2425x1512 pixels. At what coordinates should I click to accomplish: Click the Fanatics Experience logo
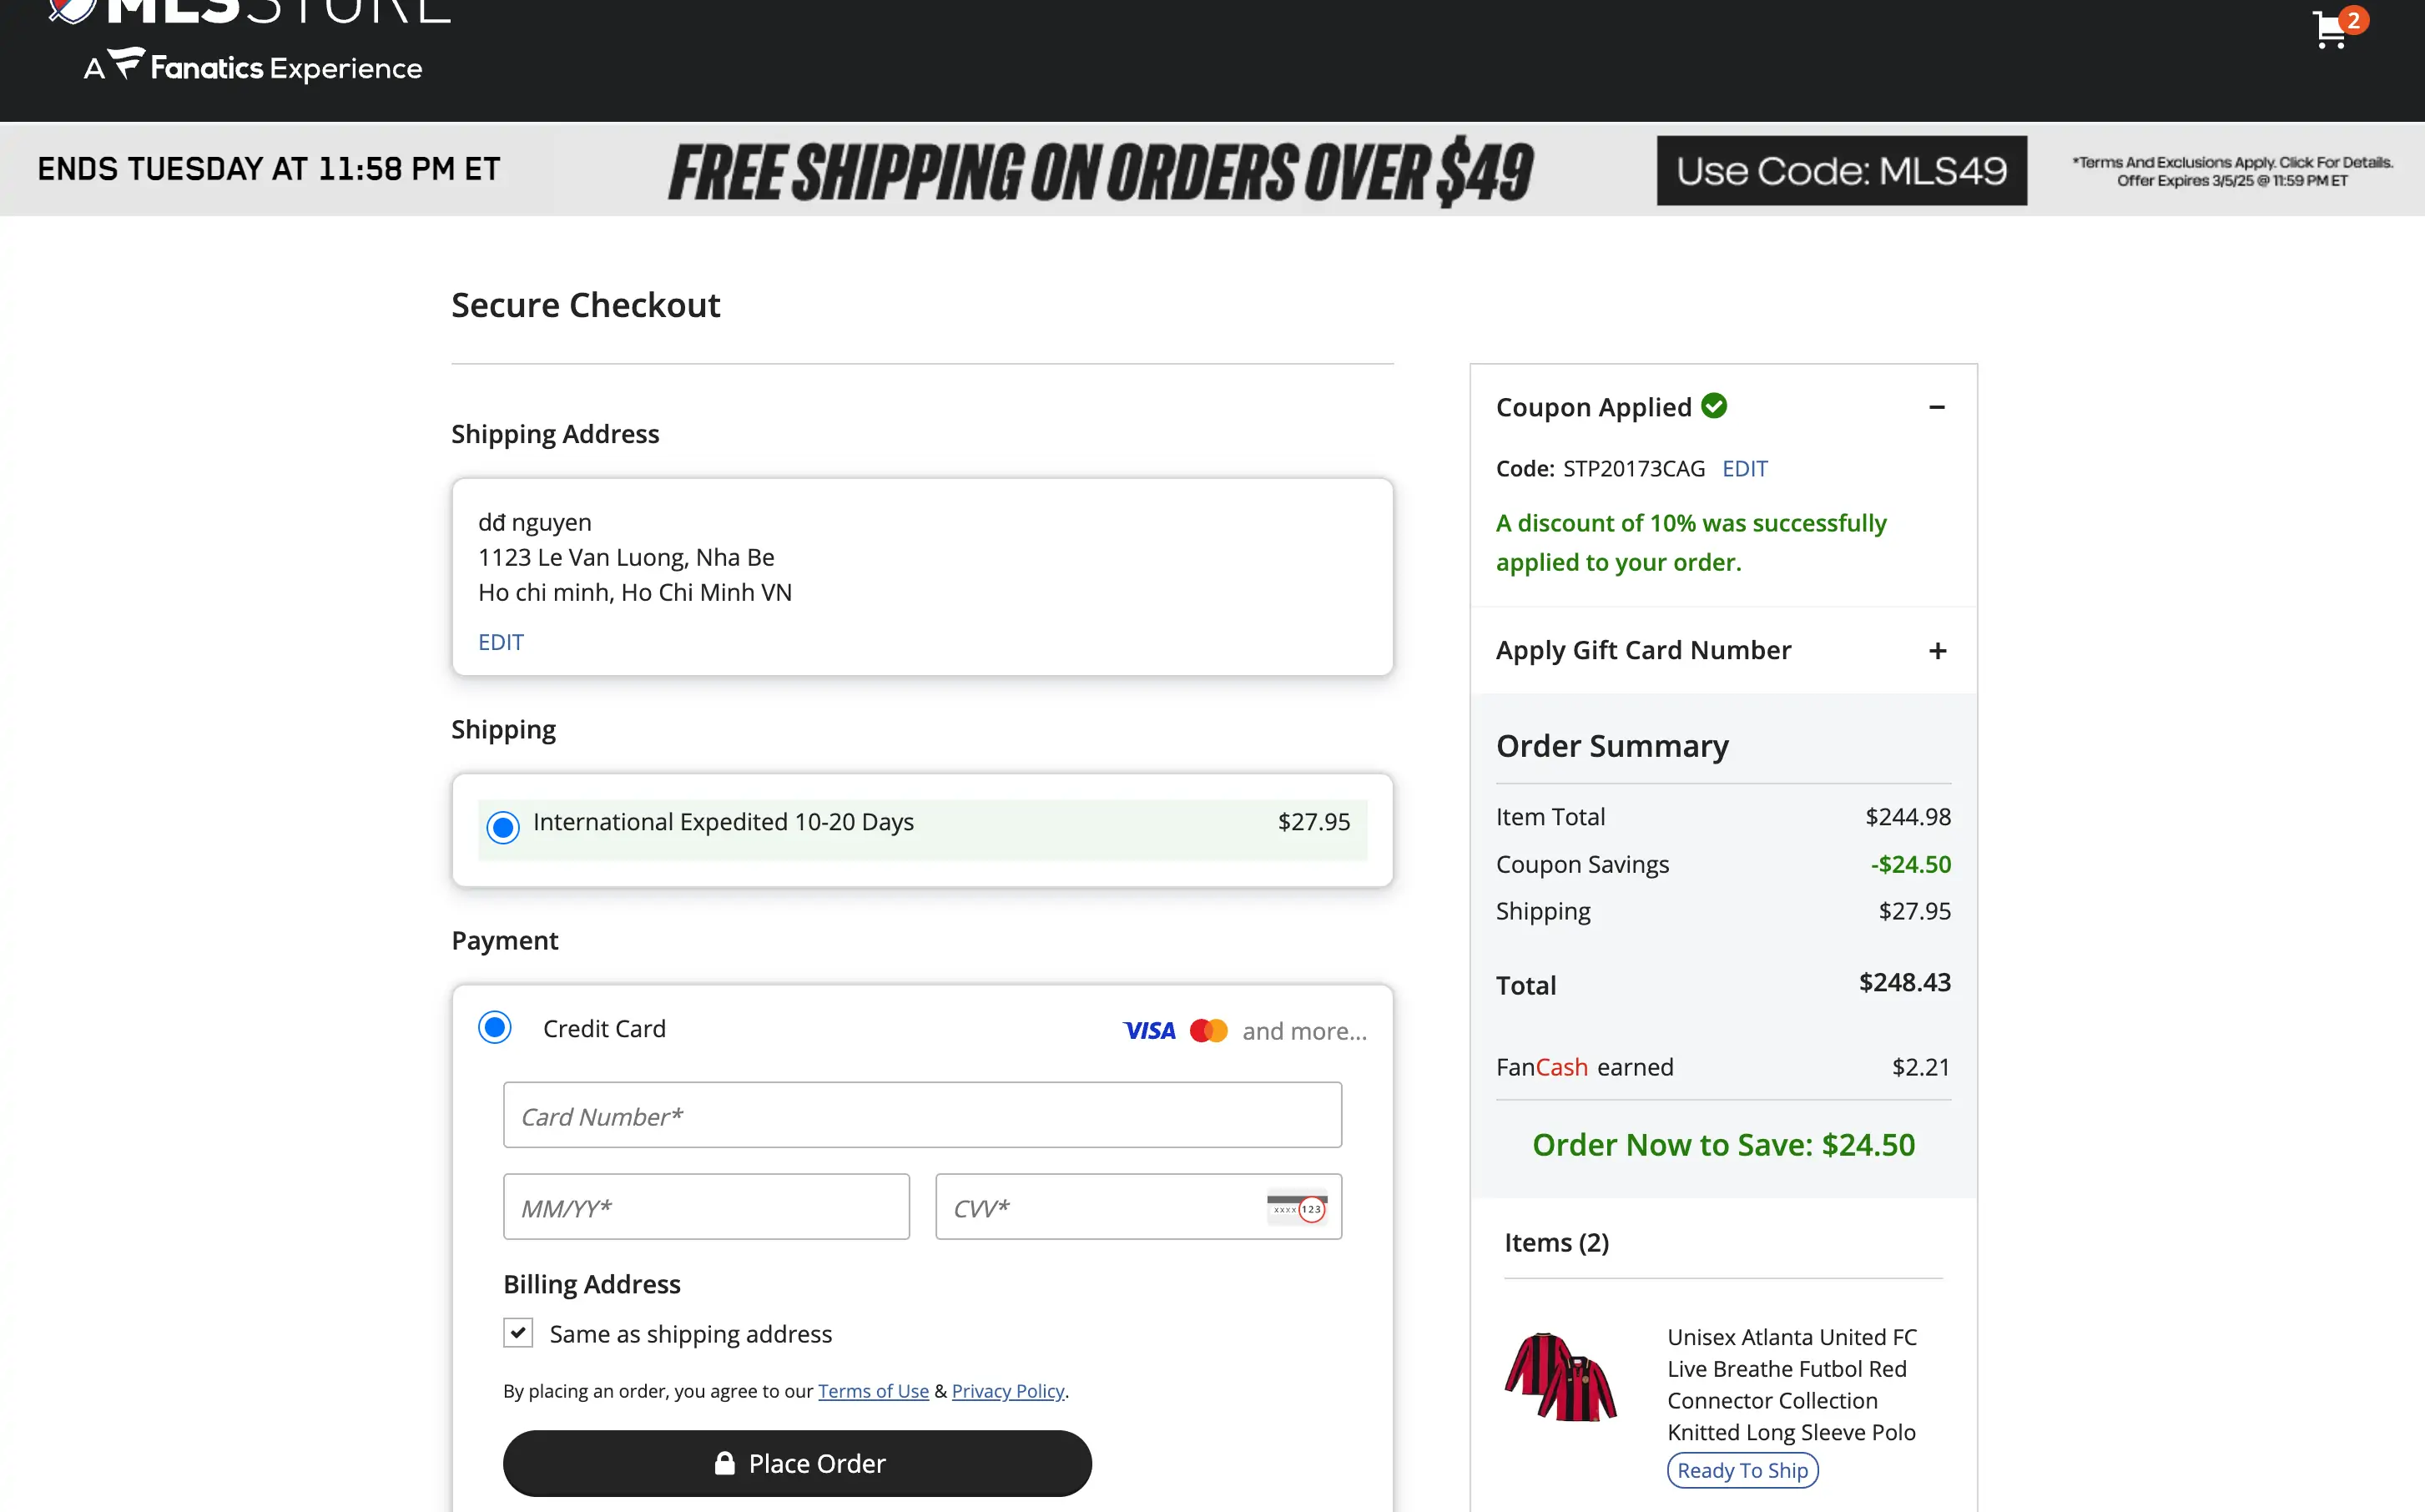(254, 67)
